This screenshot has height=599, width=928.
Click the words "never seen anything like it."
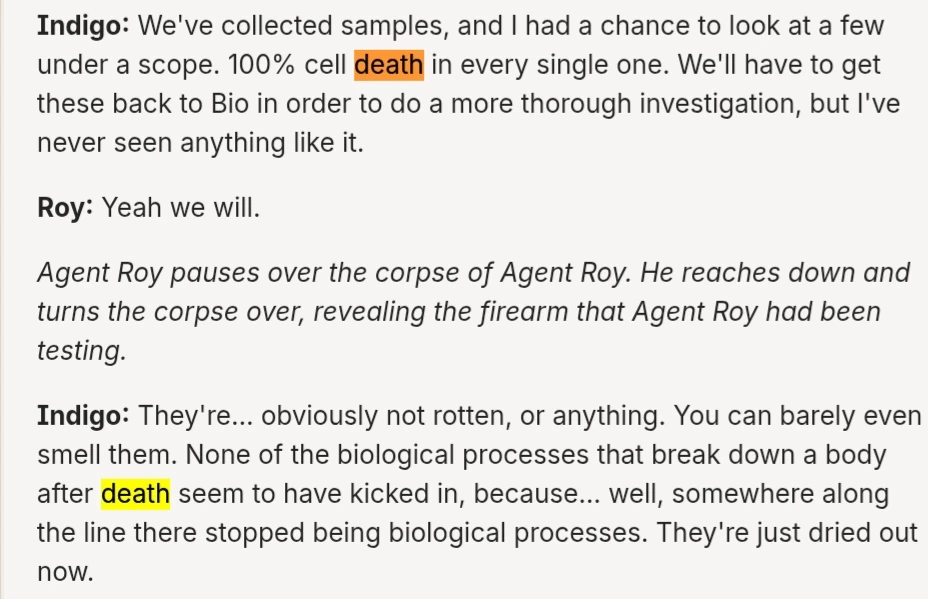[201, 143]
